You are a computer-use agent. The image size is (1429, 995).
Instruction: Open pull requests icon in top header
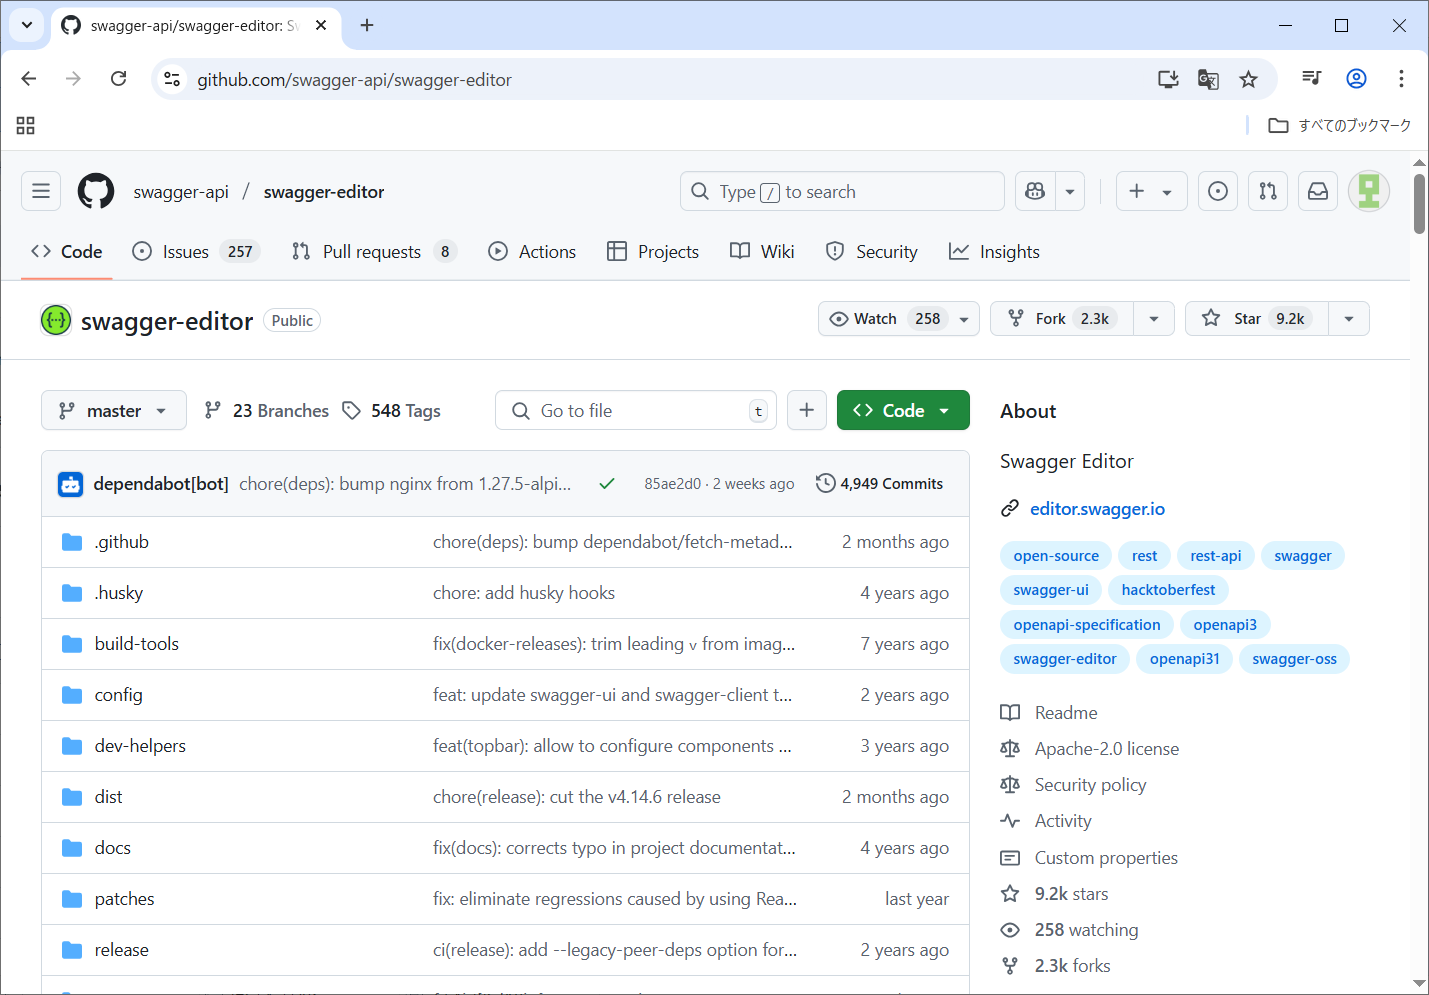pos(1268,191)
